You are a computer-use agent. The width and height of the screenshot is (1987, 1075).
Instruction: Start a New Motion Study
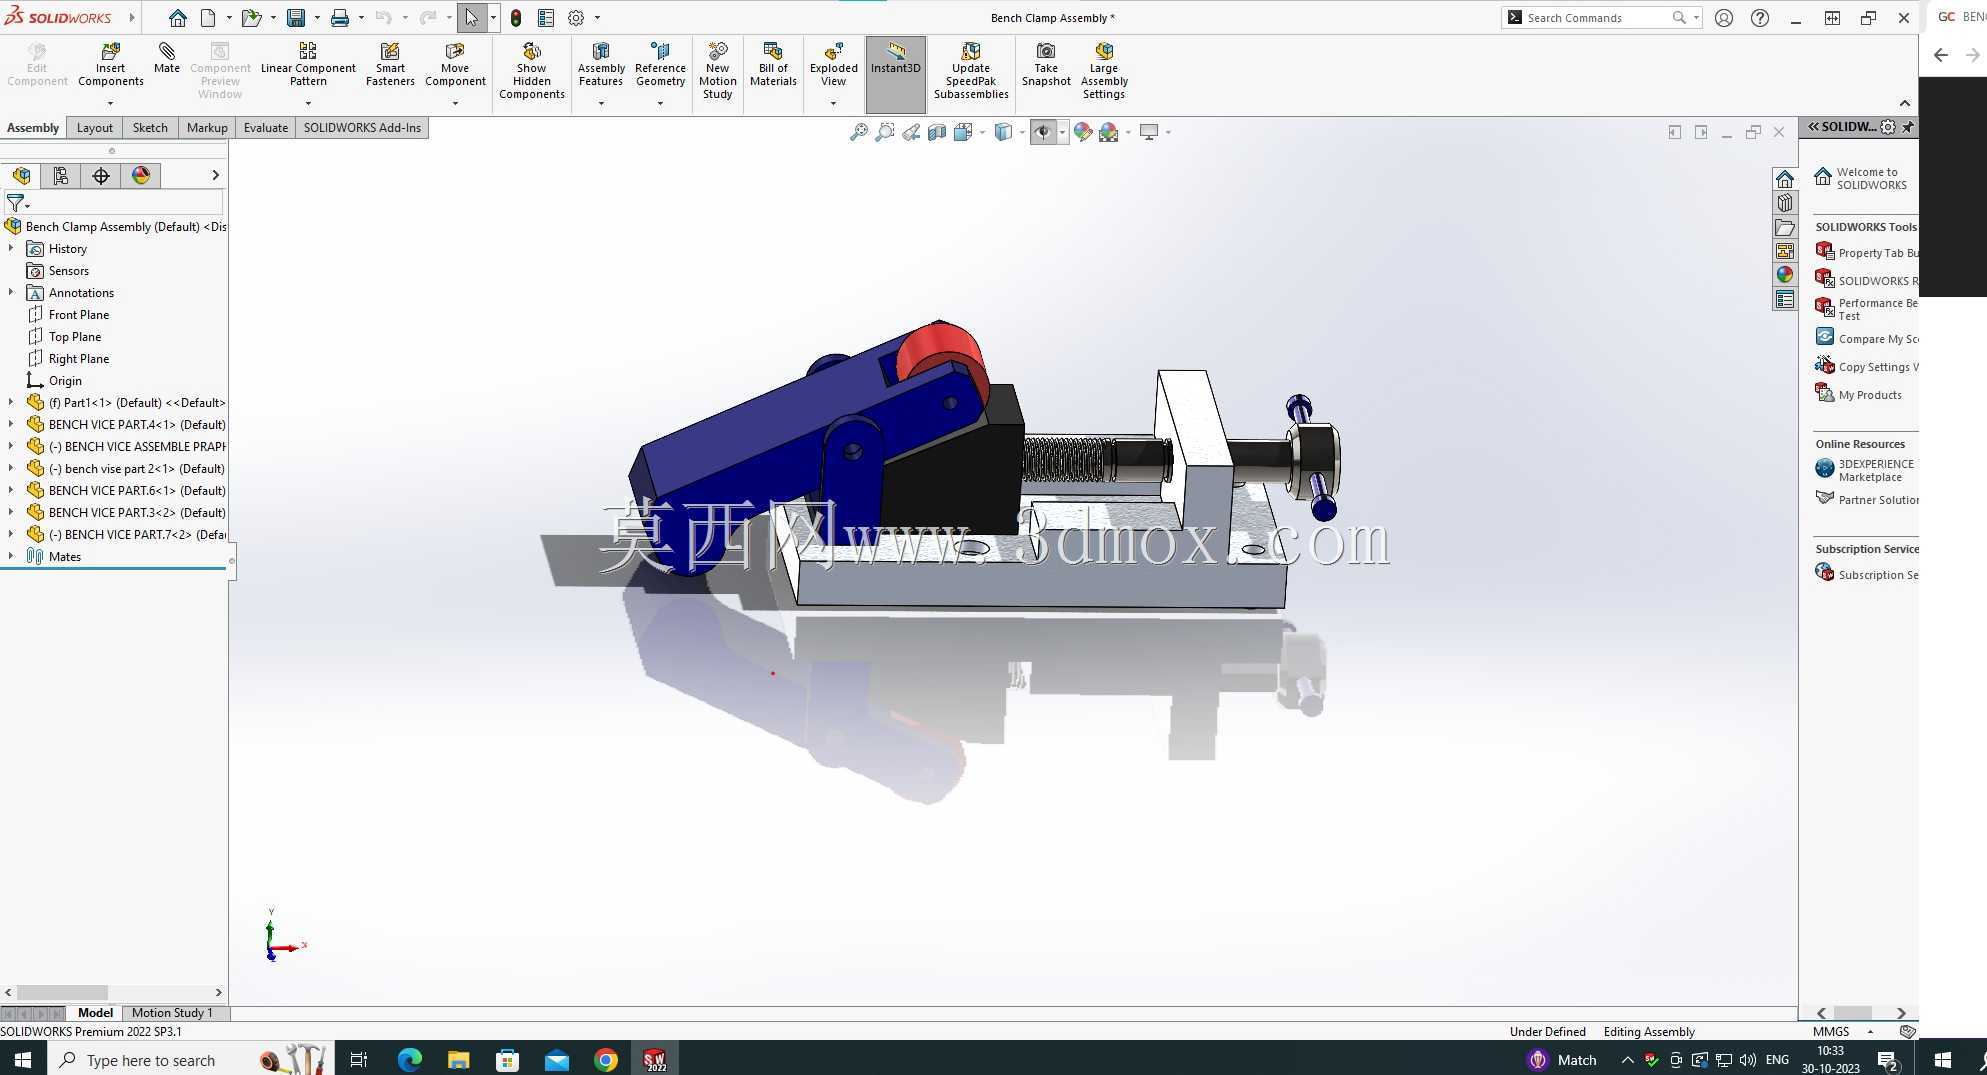(718, 71)
